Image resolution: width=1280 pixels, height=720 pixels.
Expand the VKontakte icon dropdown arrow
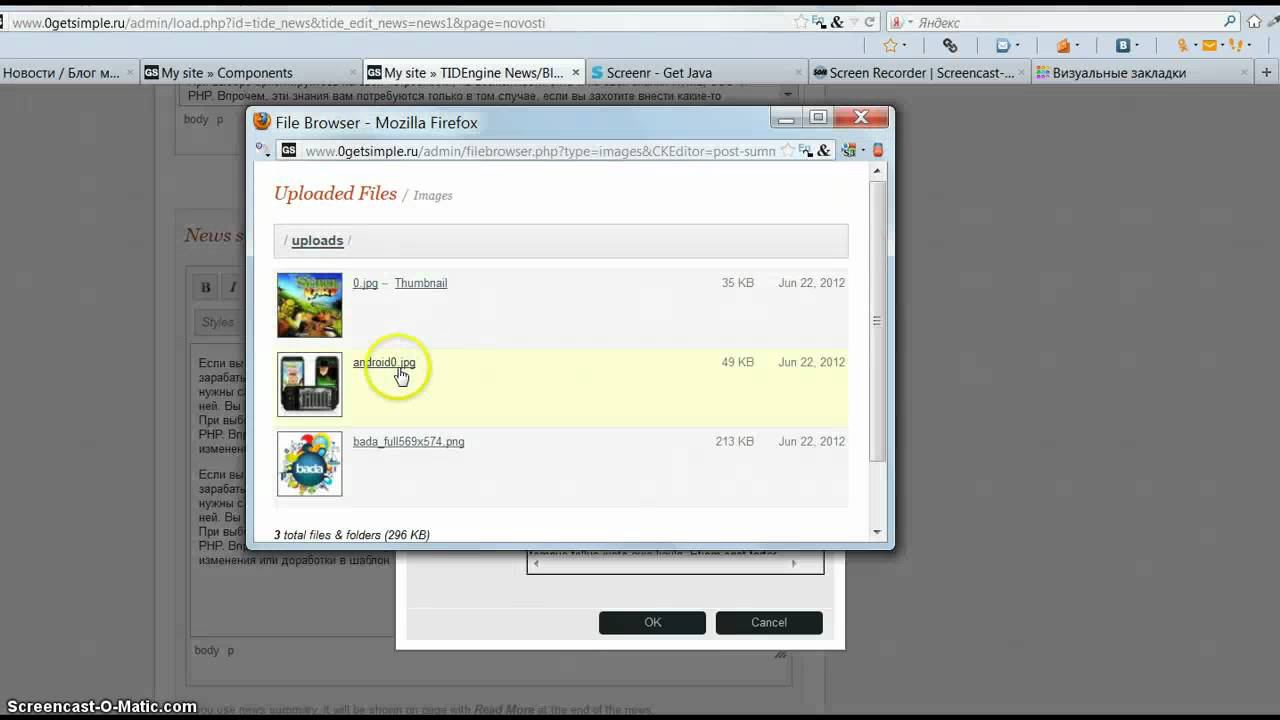click(x=1137, y=46)
